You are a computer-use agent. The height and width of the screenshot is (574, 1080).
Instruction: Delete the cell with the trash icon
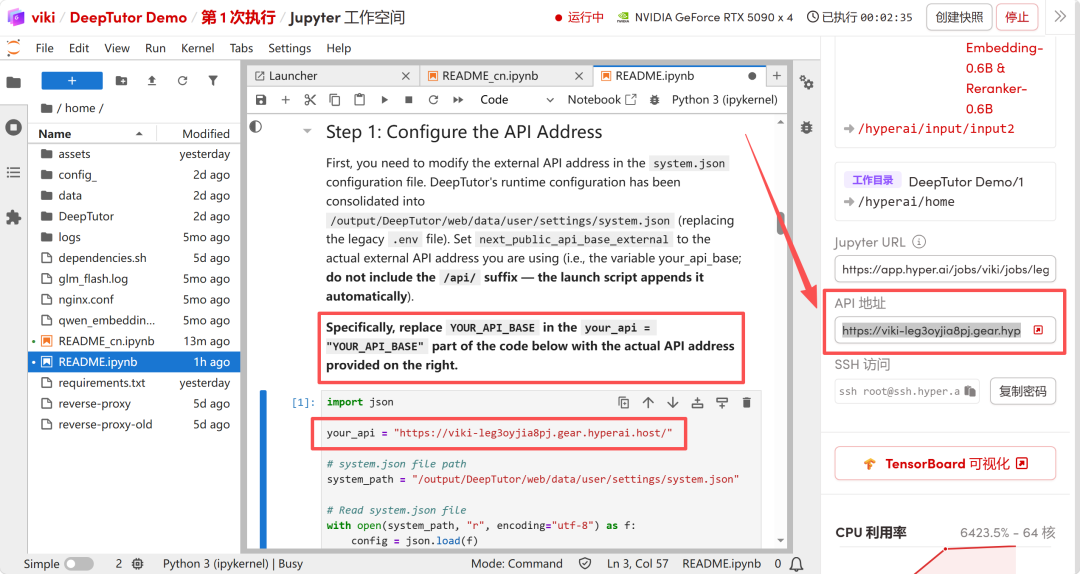[747, 402]
